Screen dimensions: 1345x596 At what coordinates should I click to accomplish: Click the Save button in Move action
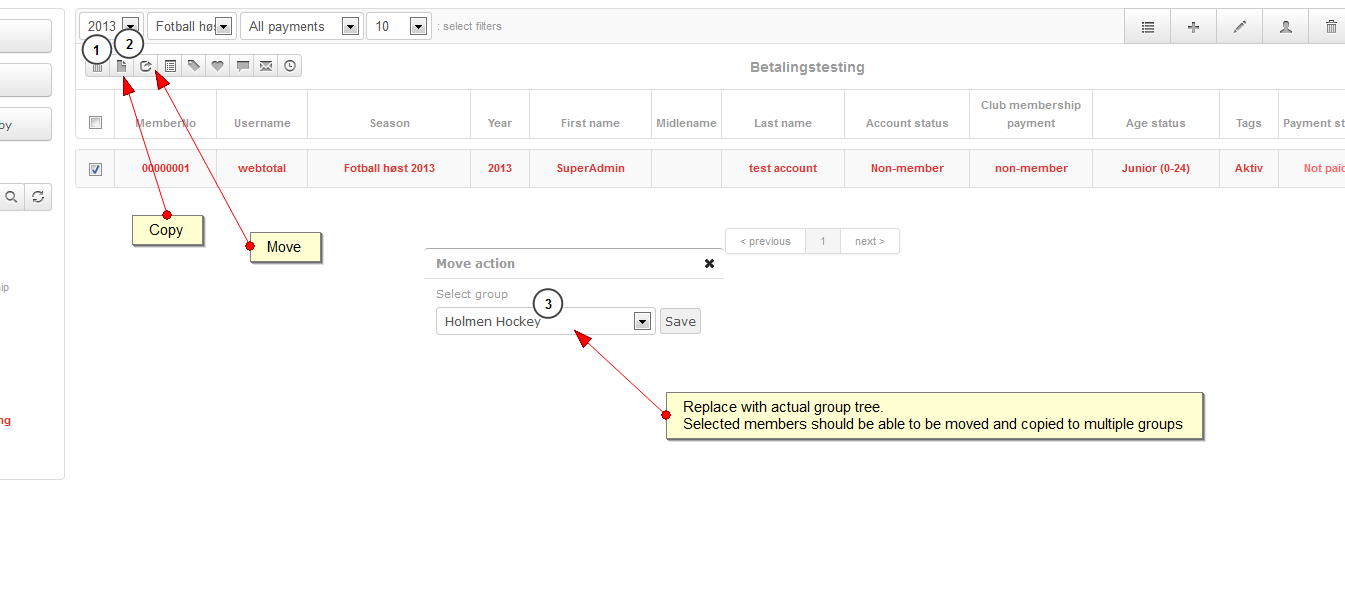click(x=680, y=321)
